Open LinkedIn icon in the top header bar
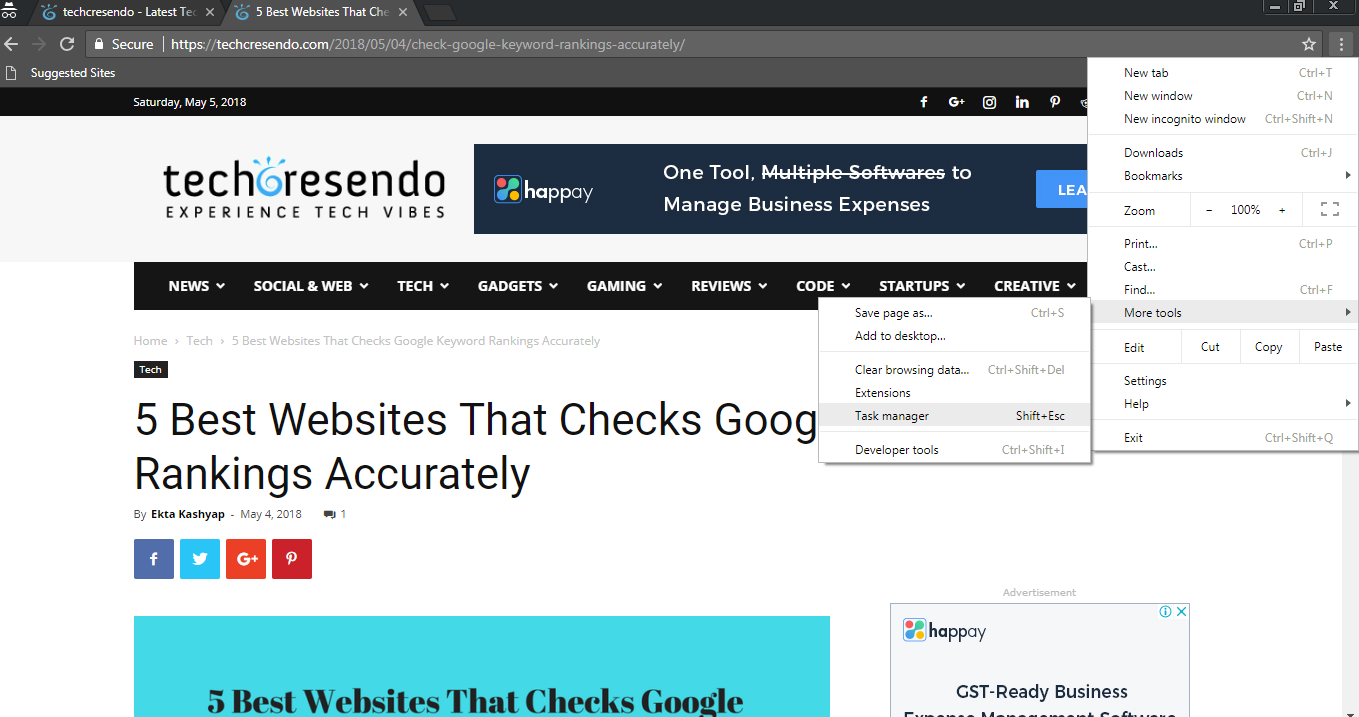Image resolution: width=1359 pixels, height=717 pixels. click(x=1022, y=102)
